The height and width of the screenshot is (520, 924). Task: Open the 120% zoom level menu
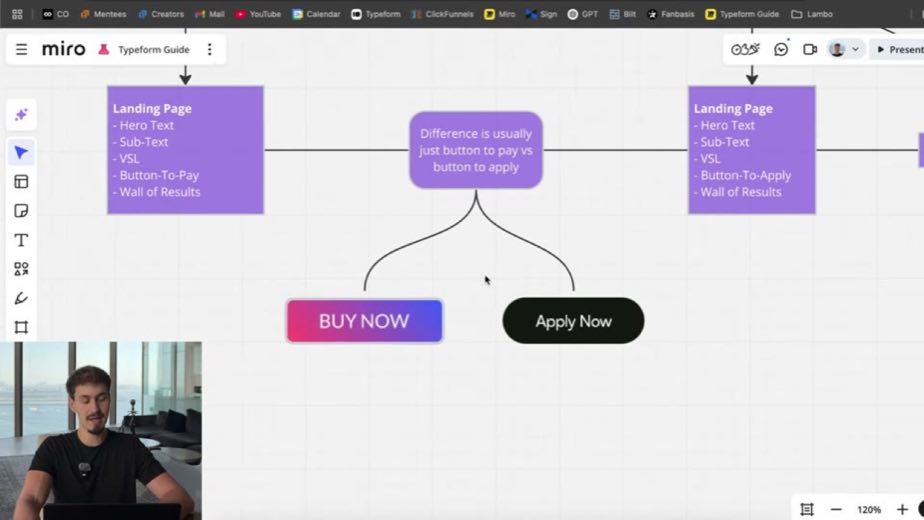[x=869, y=509]
